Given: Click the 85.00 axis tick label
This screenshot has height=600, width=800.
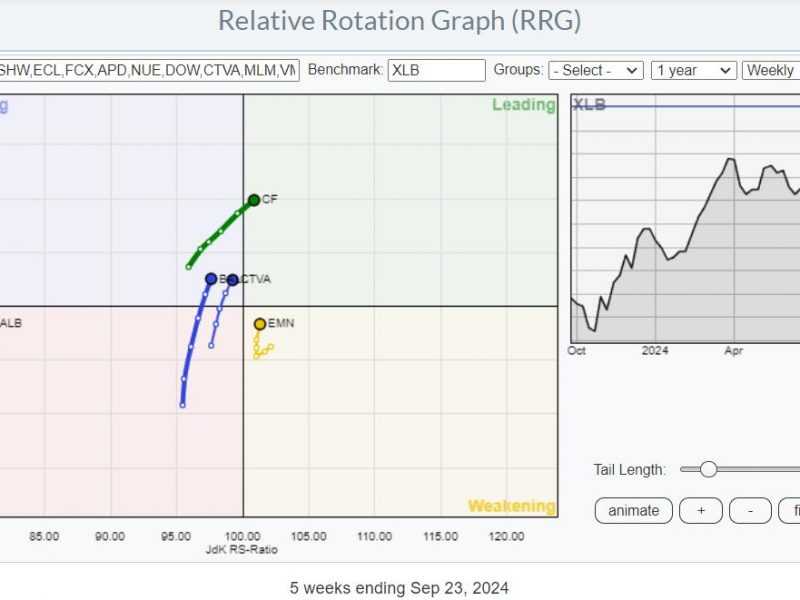Looking at the screenshot, I should tap(44, 536).
